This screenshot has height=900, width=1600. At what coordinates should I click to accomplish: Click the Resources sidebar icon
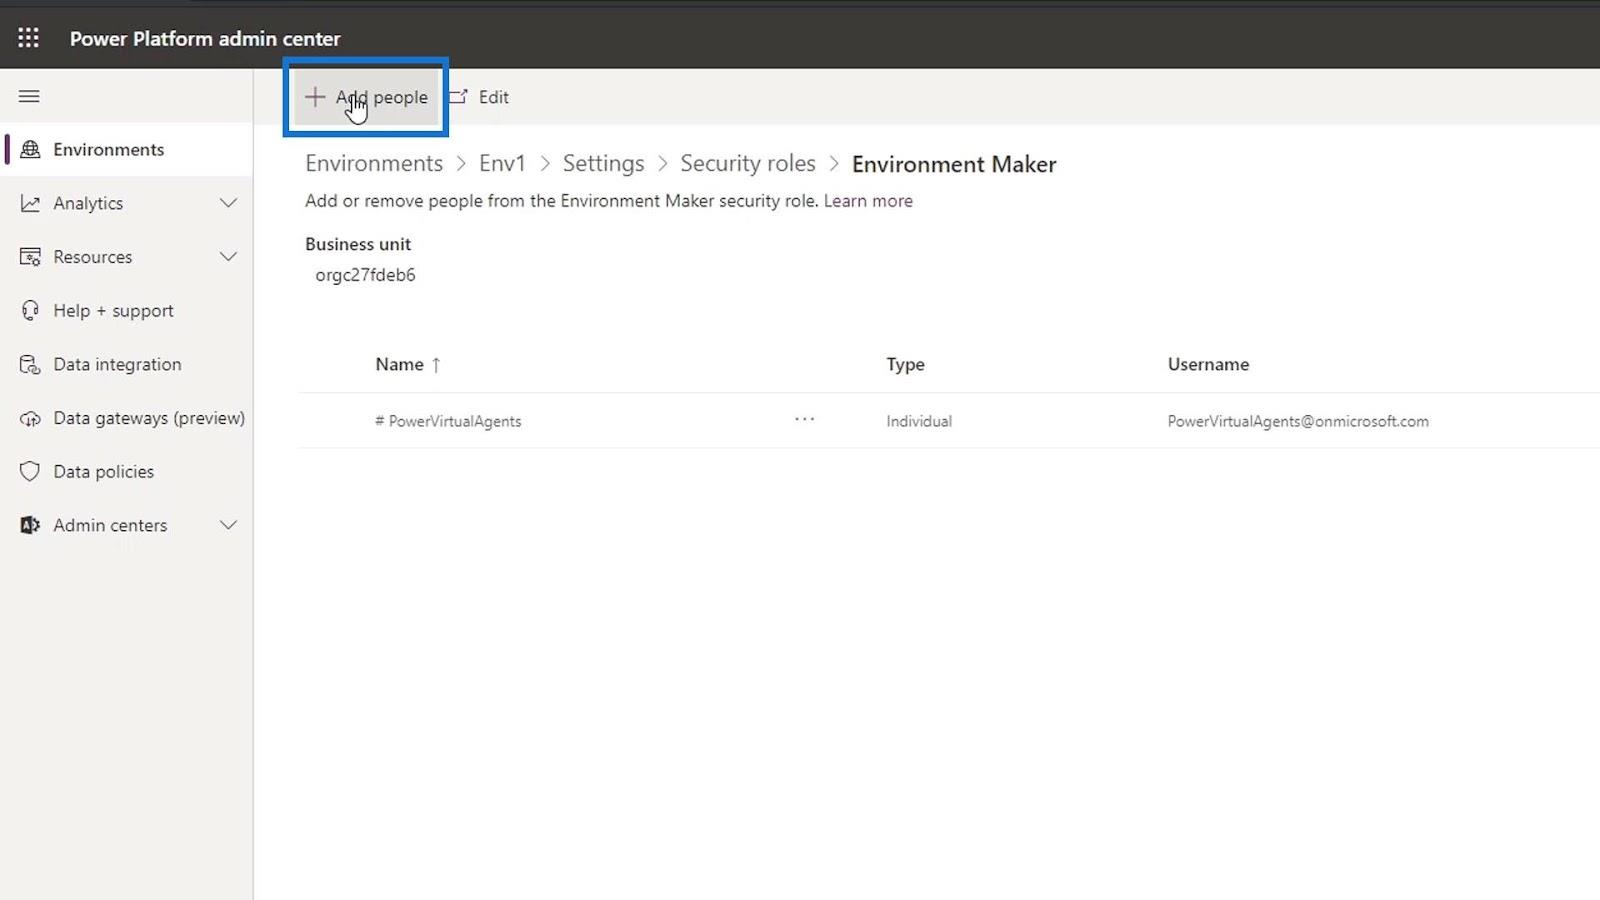(x=30, y=257)
